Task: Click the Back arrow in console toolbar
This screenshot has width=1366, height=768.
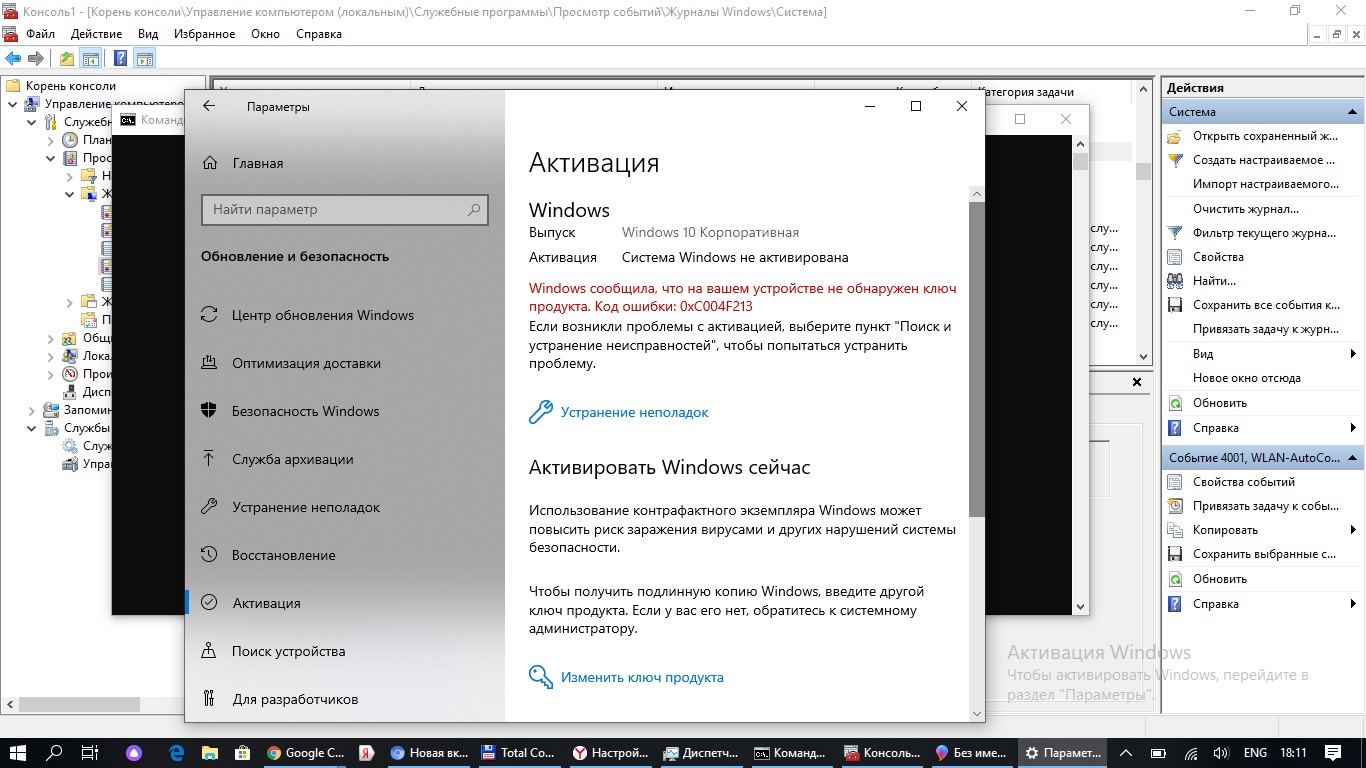Action: [13, 59]
